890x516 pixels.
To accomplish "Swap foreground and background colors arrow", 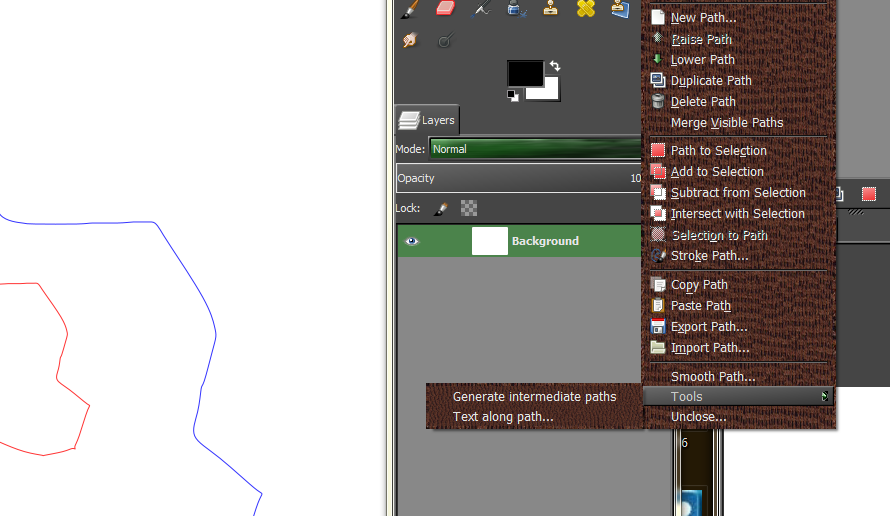I will [555, 66].
